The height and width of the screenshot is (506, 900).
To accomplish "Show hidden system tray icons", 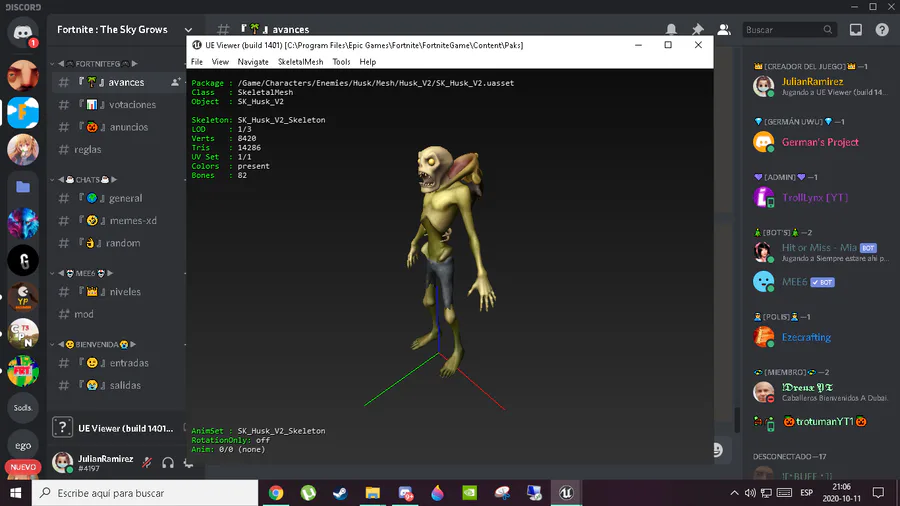I will coord(734,493).
